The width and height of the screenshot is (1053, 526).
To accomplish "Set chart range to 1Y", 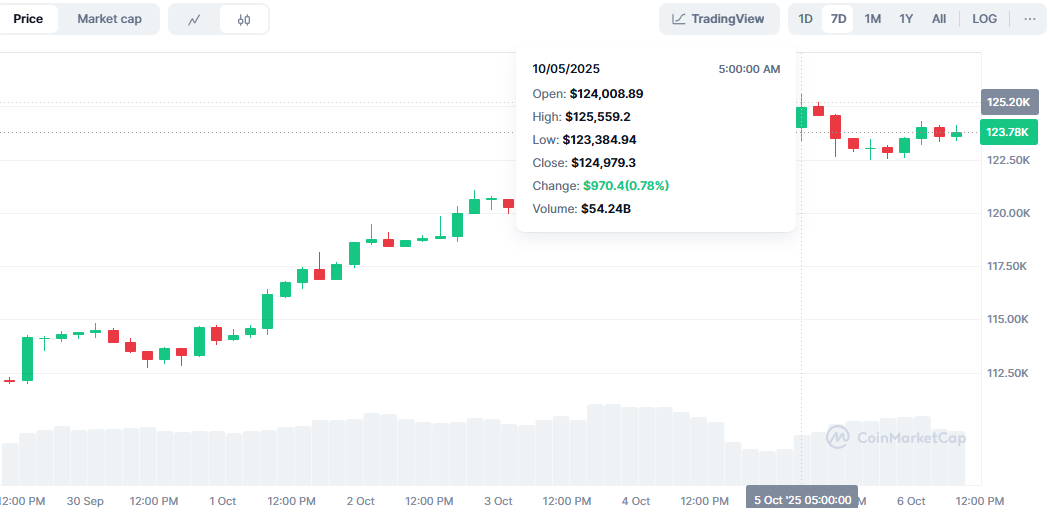I will pyautogui.click(x=906, y=19).
